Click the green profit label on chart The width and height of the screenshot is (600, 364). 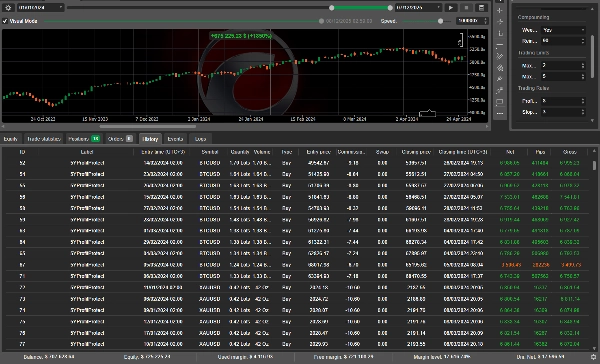click(241, 36)
